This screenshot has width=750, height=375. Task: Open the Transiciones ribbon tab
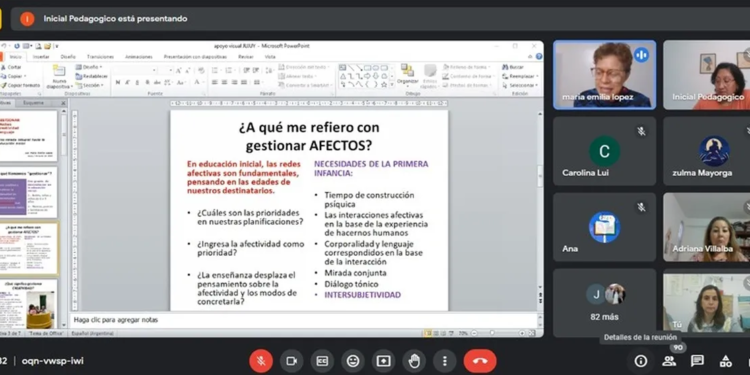[100, 57]
